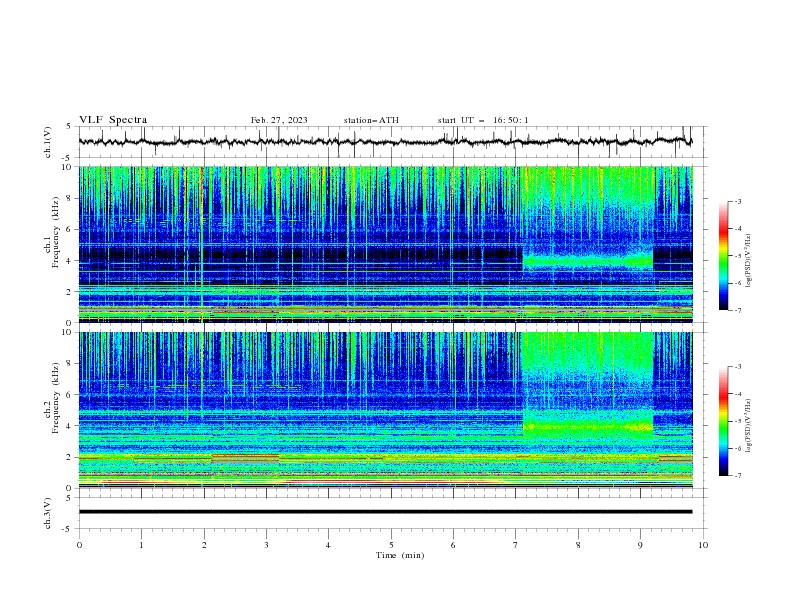This screenshot has width=792, height=612.
Task: Click ch.2 spectrogram frequency tick "4"
Action: click(70, 426)
